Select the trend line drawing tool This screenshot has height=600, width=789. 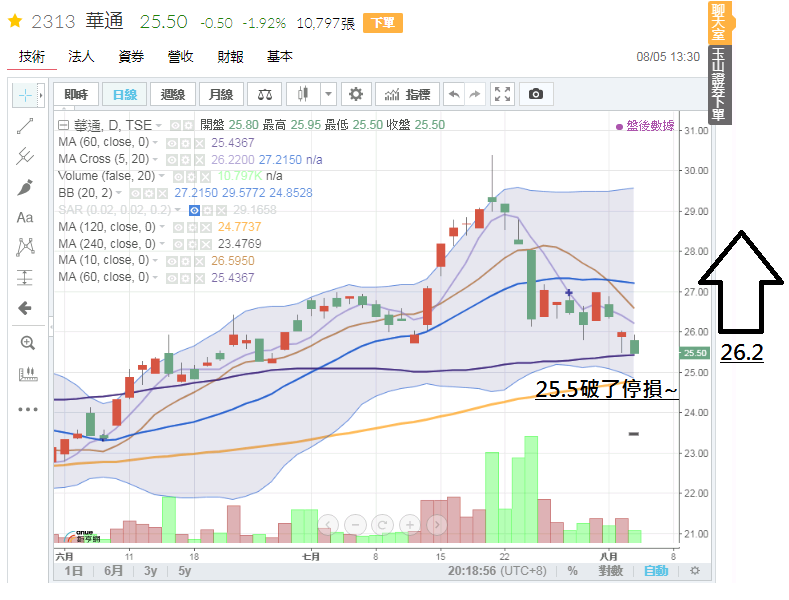coord(25,126)
